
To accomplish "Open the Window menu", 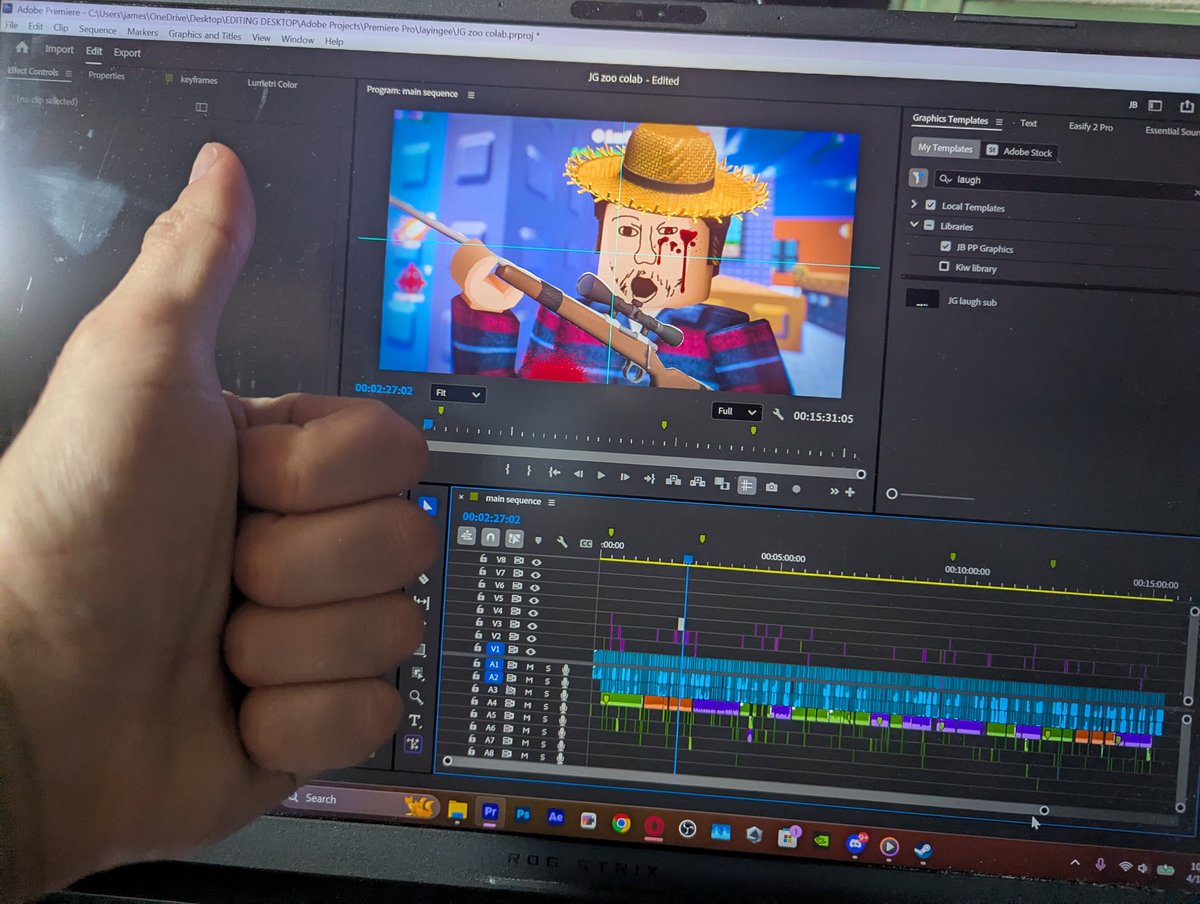I will [x=297, y=39].
